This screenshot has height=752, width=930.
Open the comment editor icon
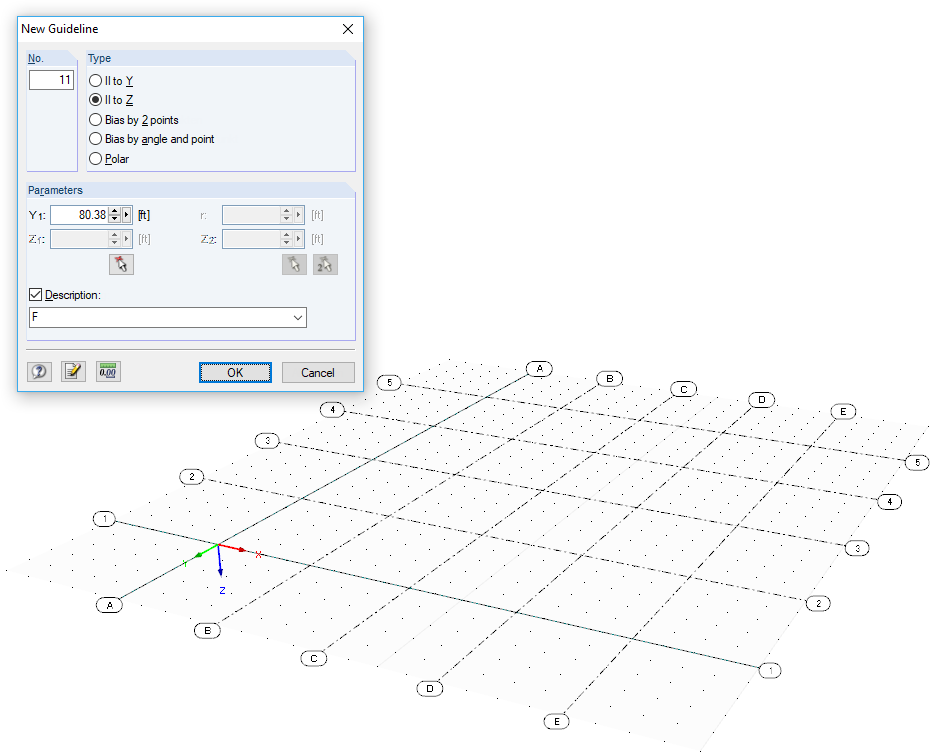[73, 371]
